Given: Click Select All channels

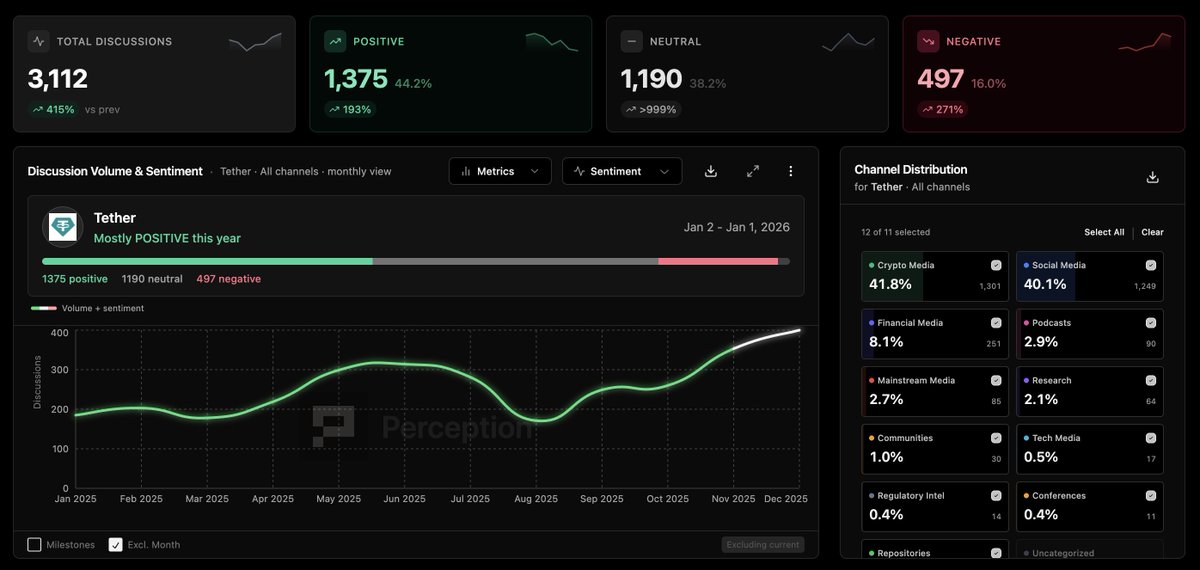Looking at the screenshot, I should (1104, 232).
